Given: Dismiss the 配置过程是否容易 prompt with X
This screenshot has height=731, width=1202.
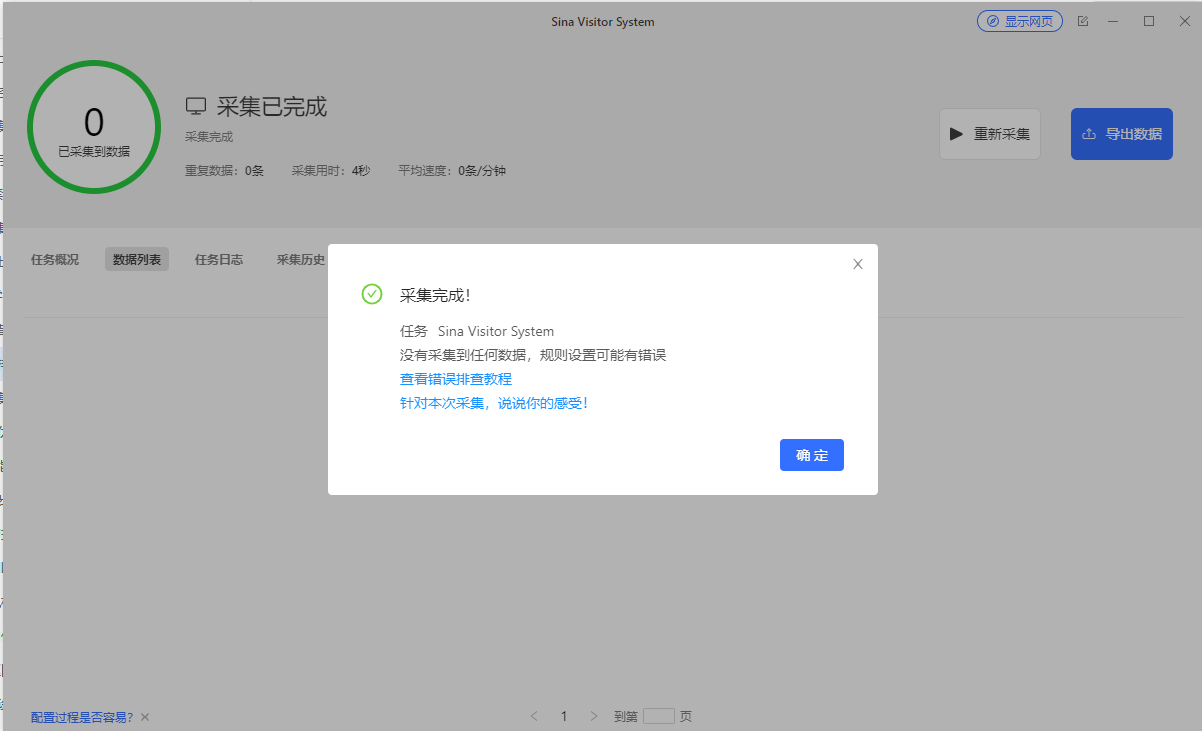Looking at the screenshot, I should (145, 717).
